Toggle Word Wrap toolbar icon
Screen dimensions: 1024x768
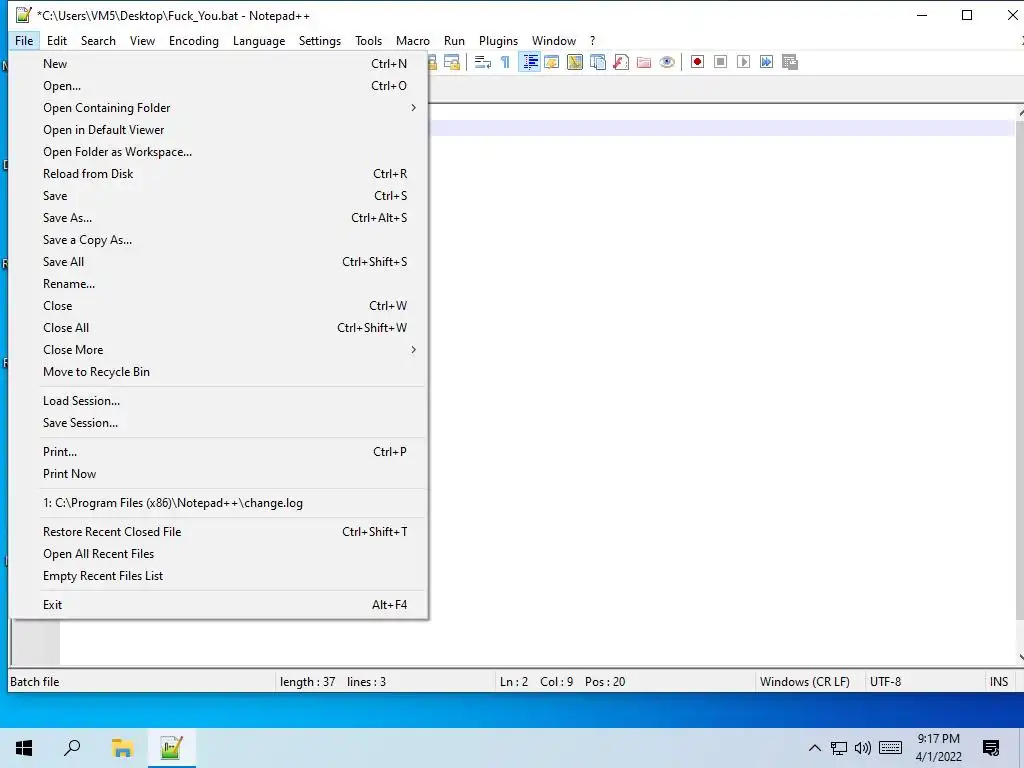pos(483,62)
